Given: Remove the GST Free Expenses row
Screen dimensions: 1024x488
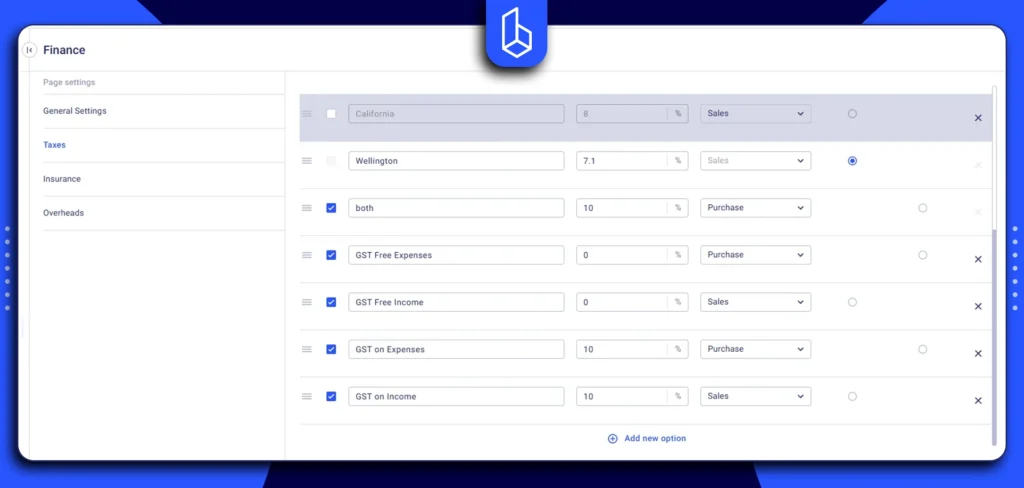Looking at the screenshot, I should click(977, 259).
